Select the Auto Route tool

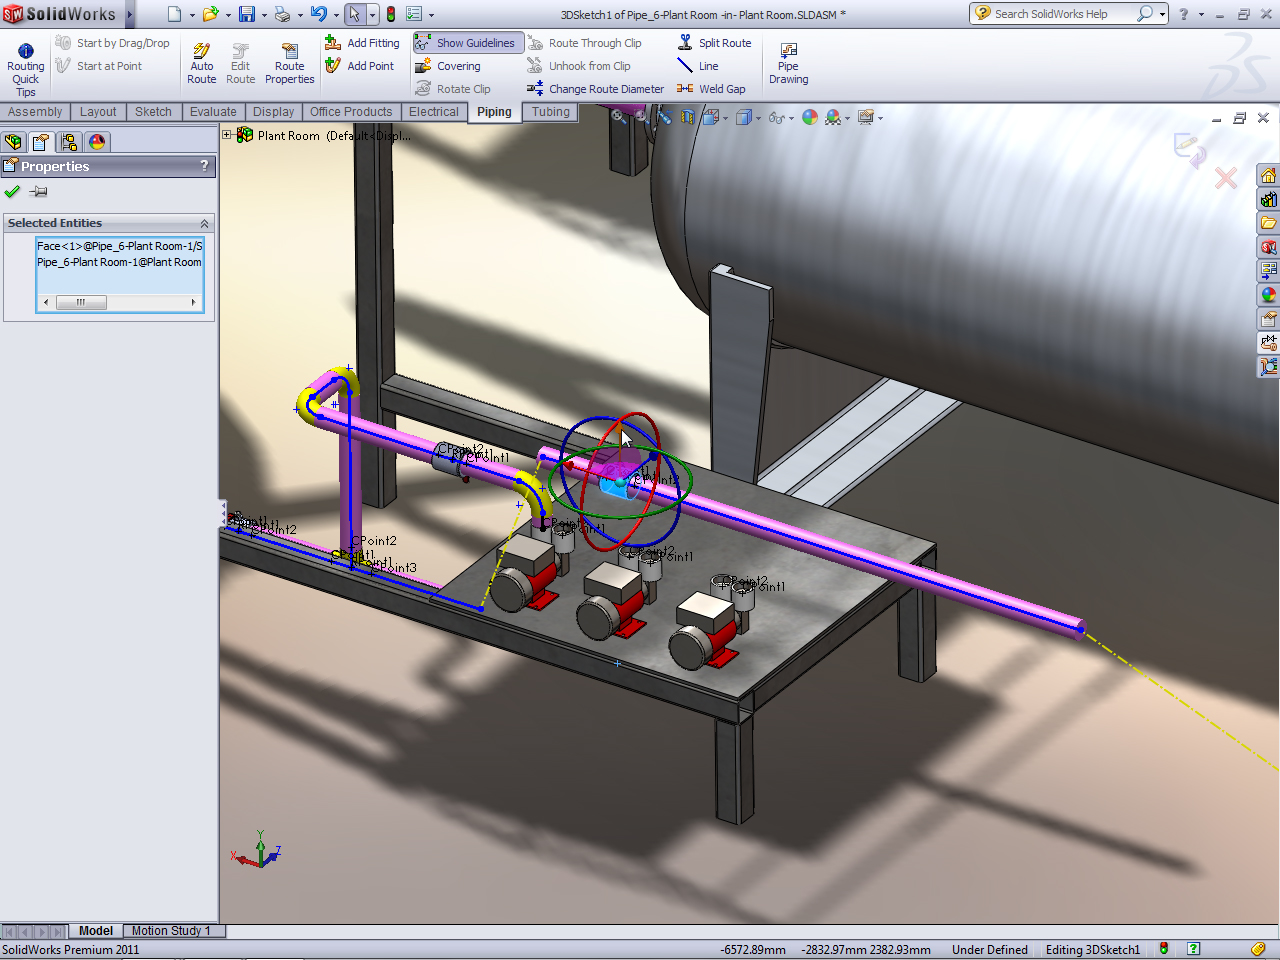coord(201,62)
